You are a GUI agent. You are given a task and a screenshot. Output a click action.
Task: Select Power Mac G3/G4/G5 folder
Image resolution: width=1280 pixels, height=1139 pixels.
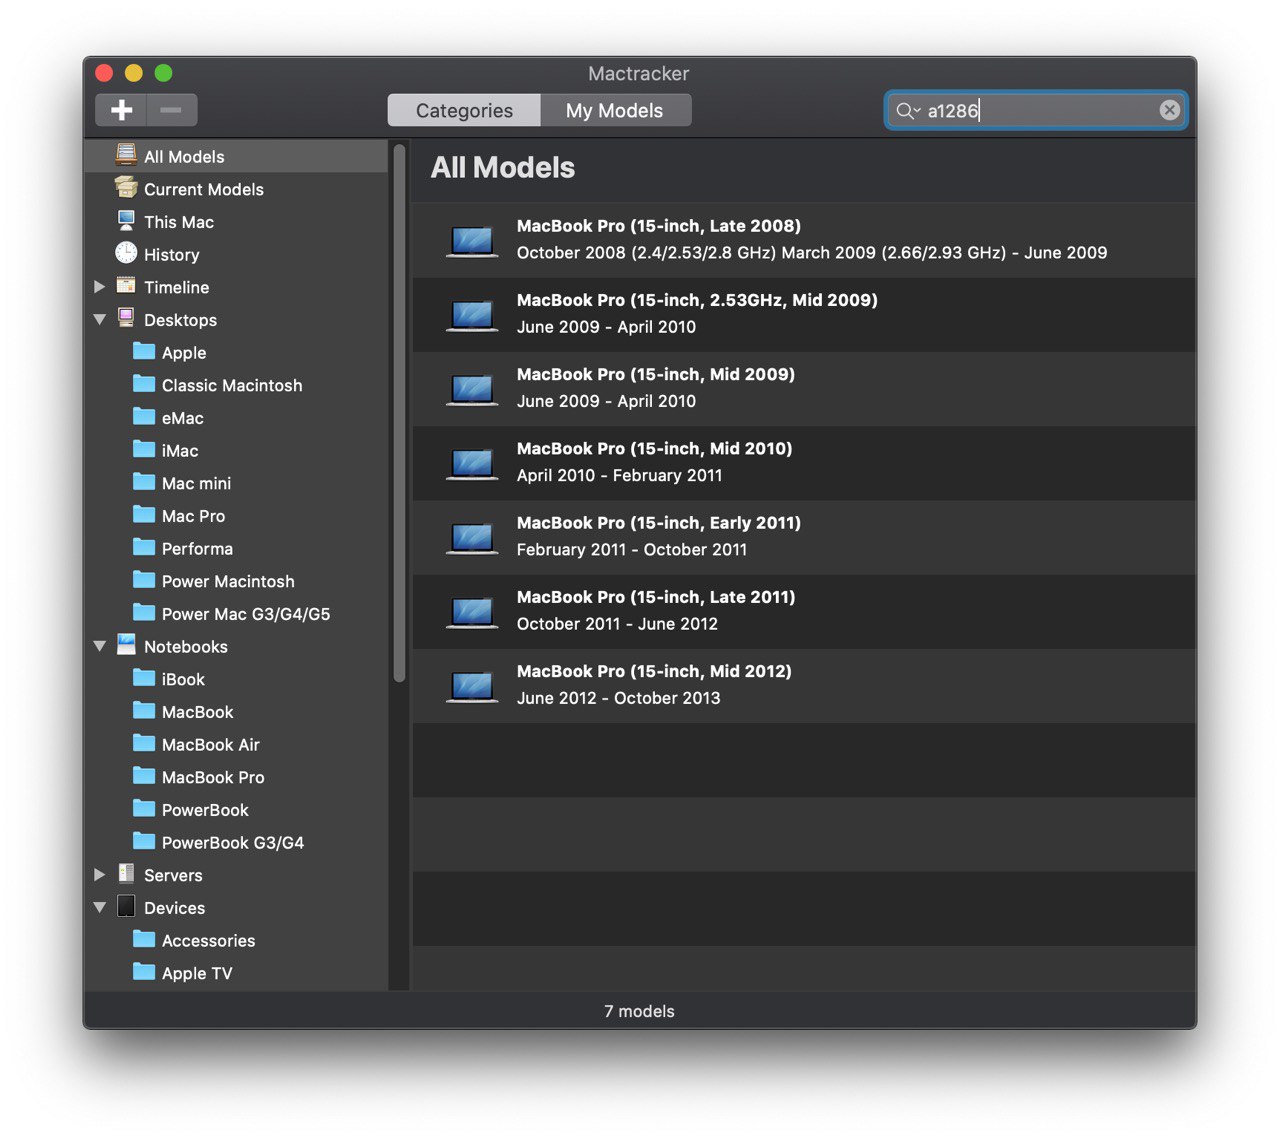pos(236,614)
